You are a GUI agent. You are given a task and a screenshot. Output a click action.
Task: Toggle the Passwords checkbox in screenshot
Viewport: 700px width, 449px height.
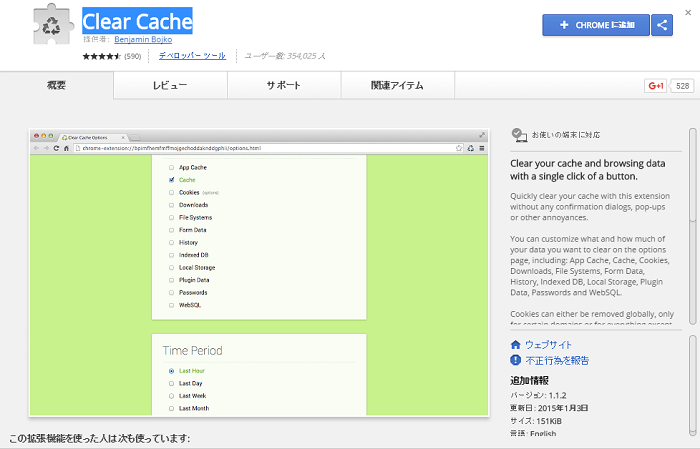coord(171,292)
